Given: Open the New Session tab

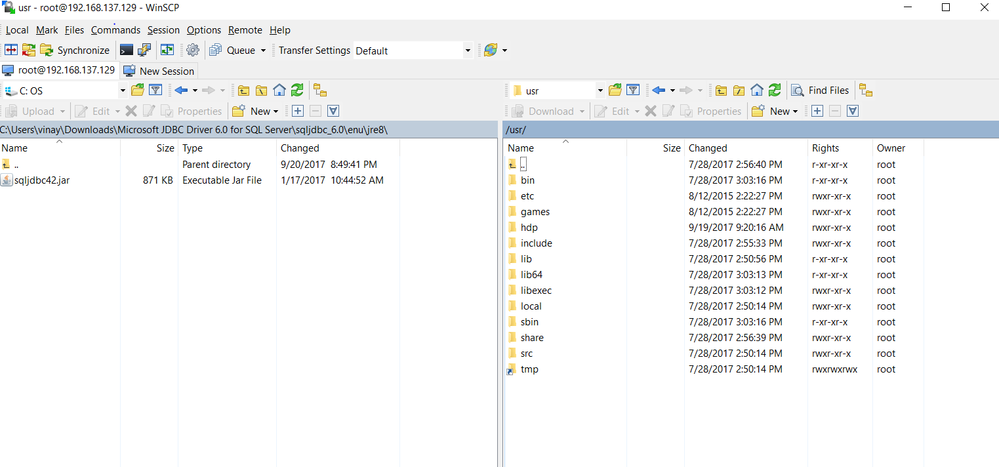Looking at the screenshot, I should tap(159, 71).
